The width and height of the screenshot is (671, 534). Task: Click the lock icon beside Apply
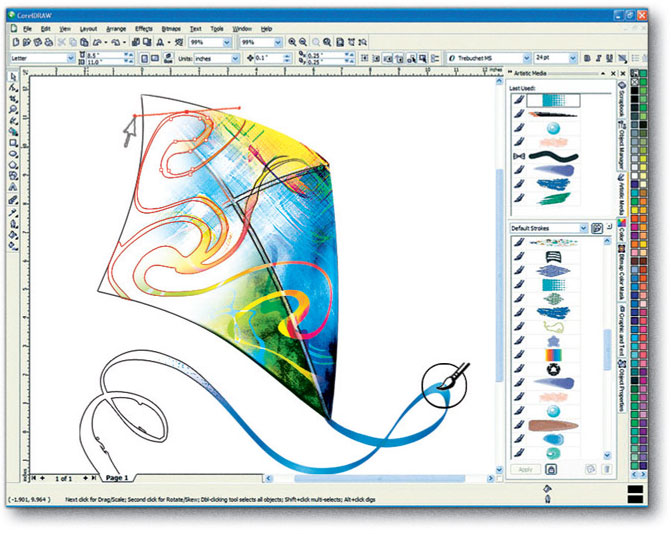(551, 469)
